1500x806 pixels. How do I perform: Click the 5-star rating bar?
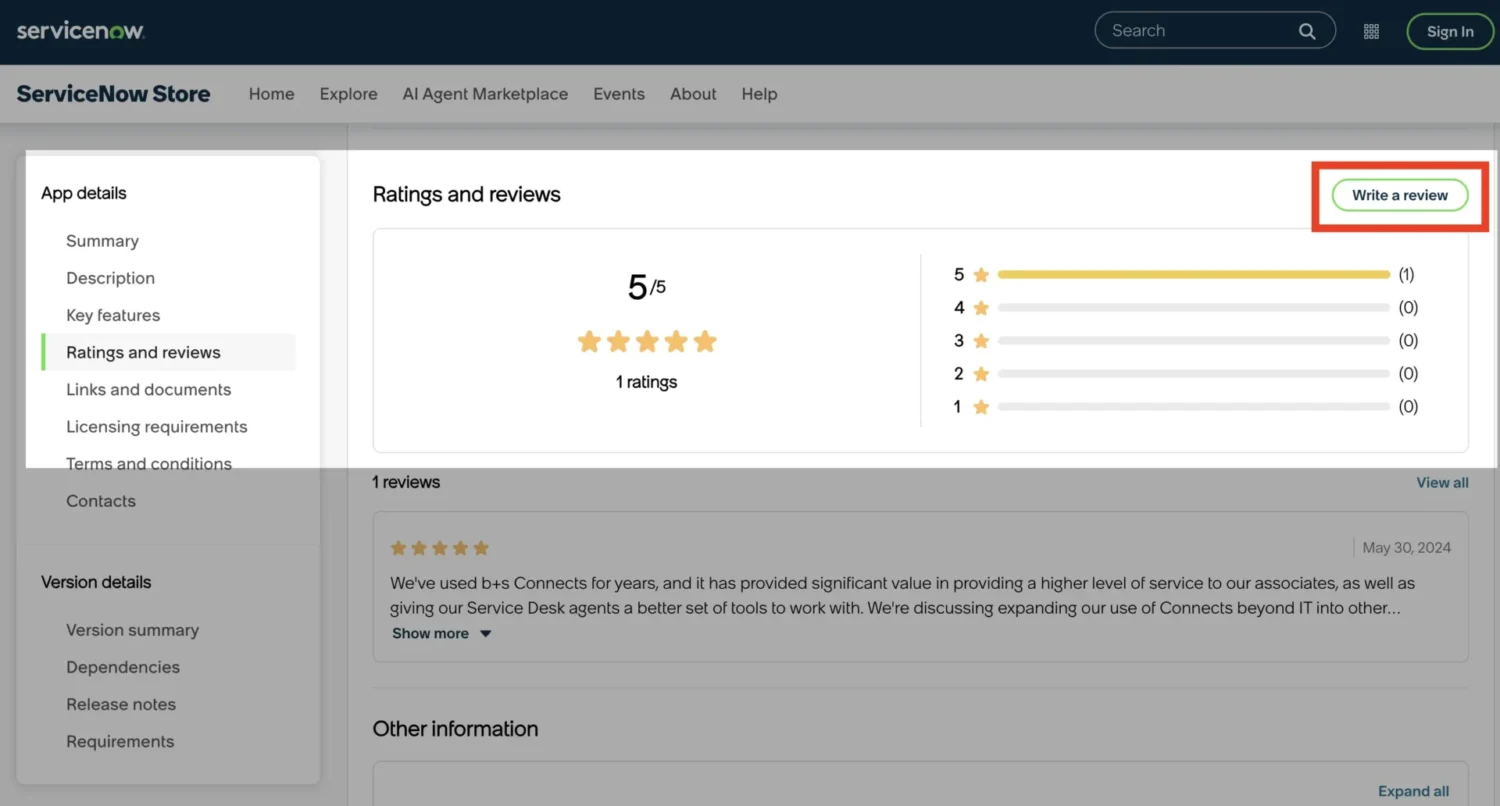(x=1193, y=274)
